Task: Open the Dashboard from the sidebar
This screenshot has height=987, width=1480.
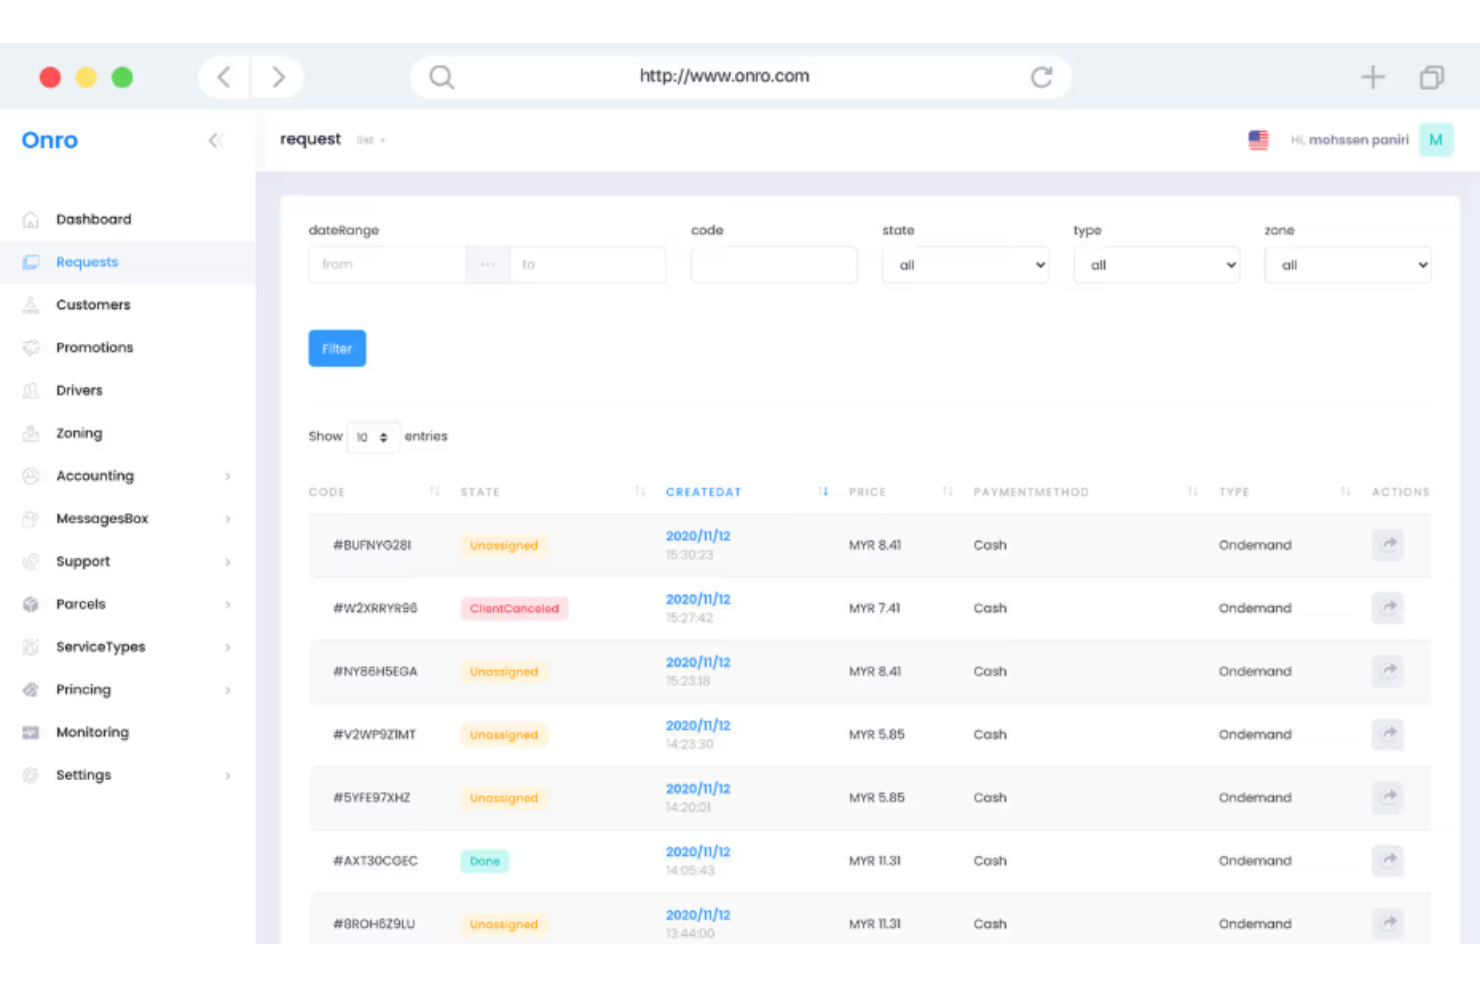Action: (93, 219)
